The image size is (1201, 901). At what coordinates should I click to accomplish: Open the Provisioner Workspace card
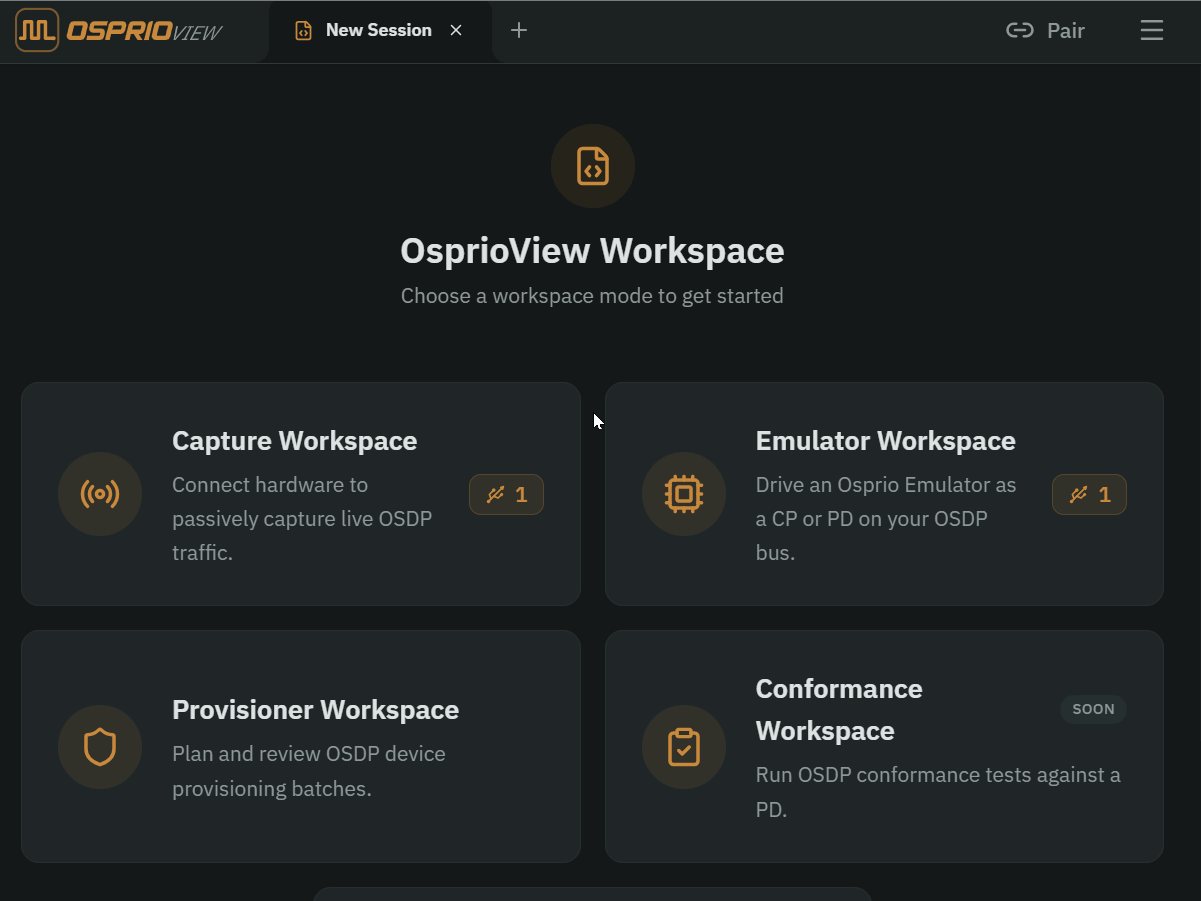tap(301, 746)
